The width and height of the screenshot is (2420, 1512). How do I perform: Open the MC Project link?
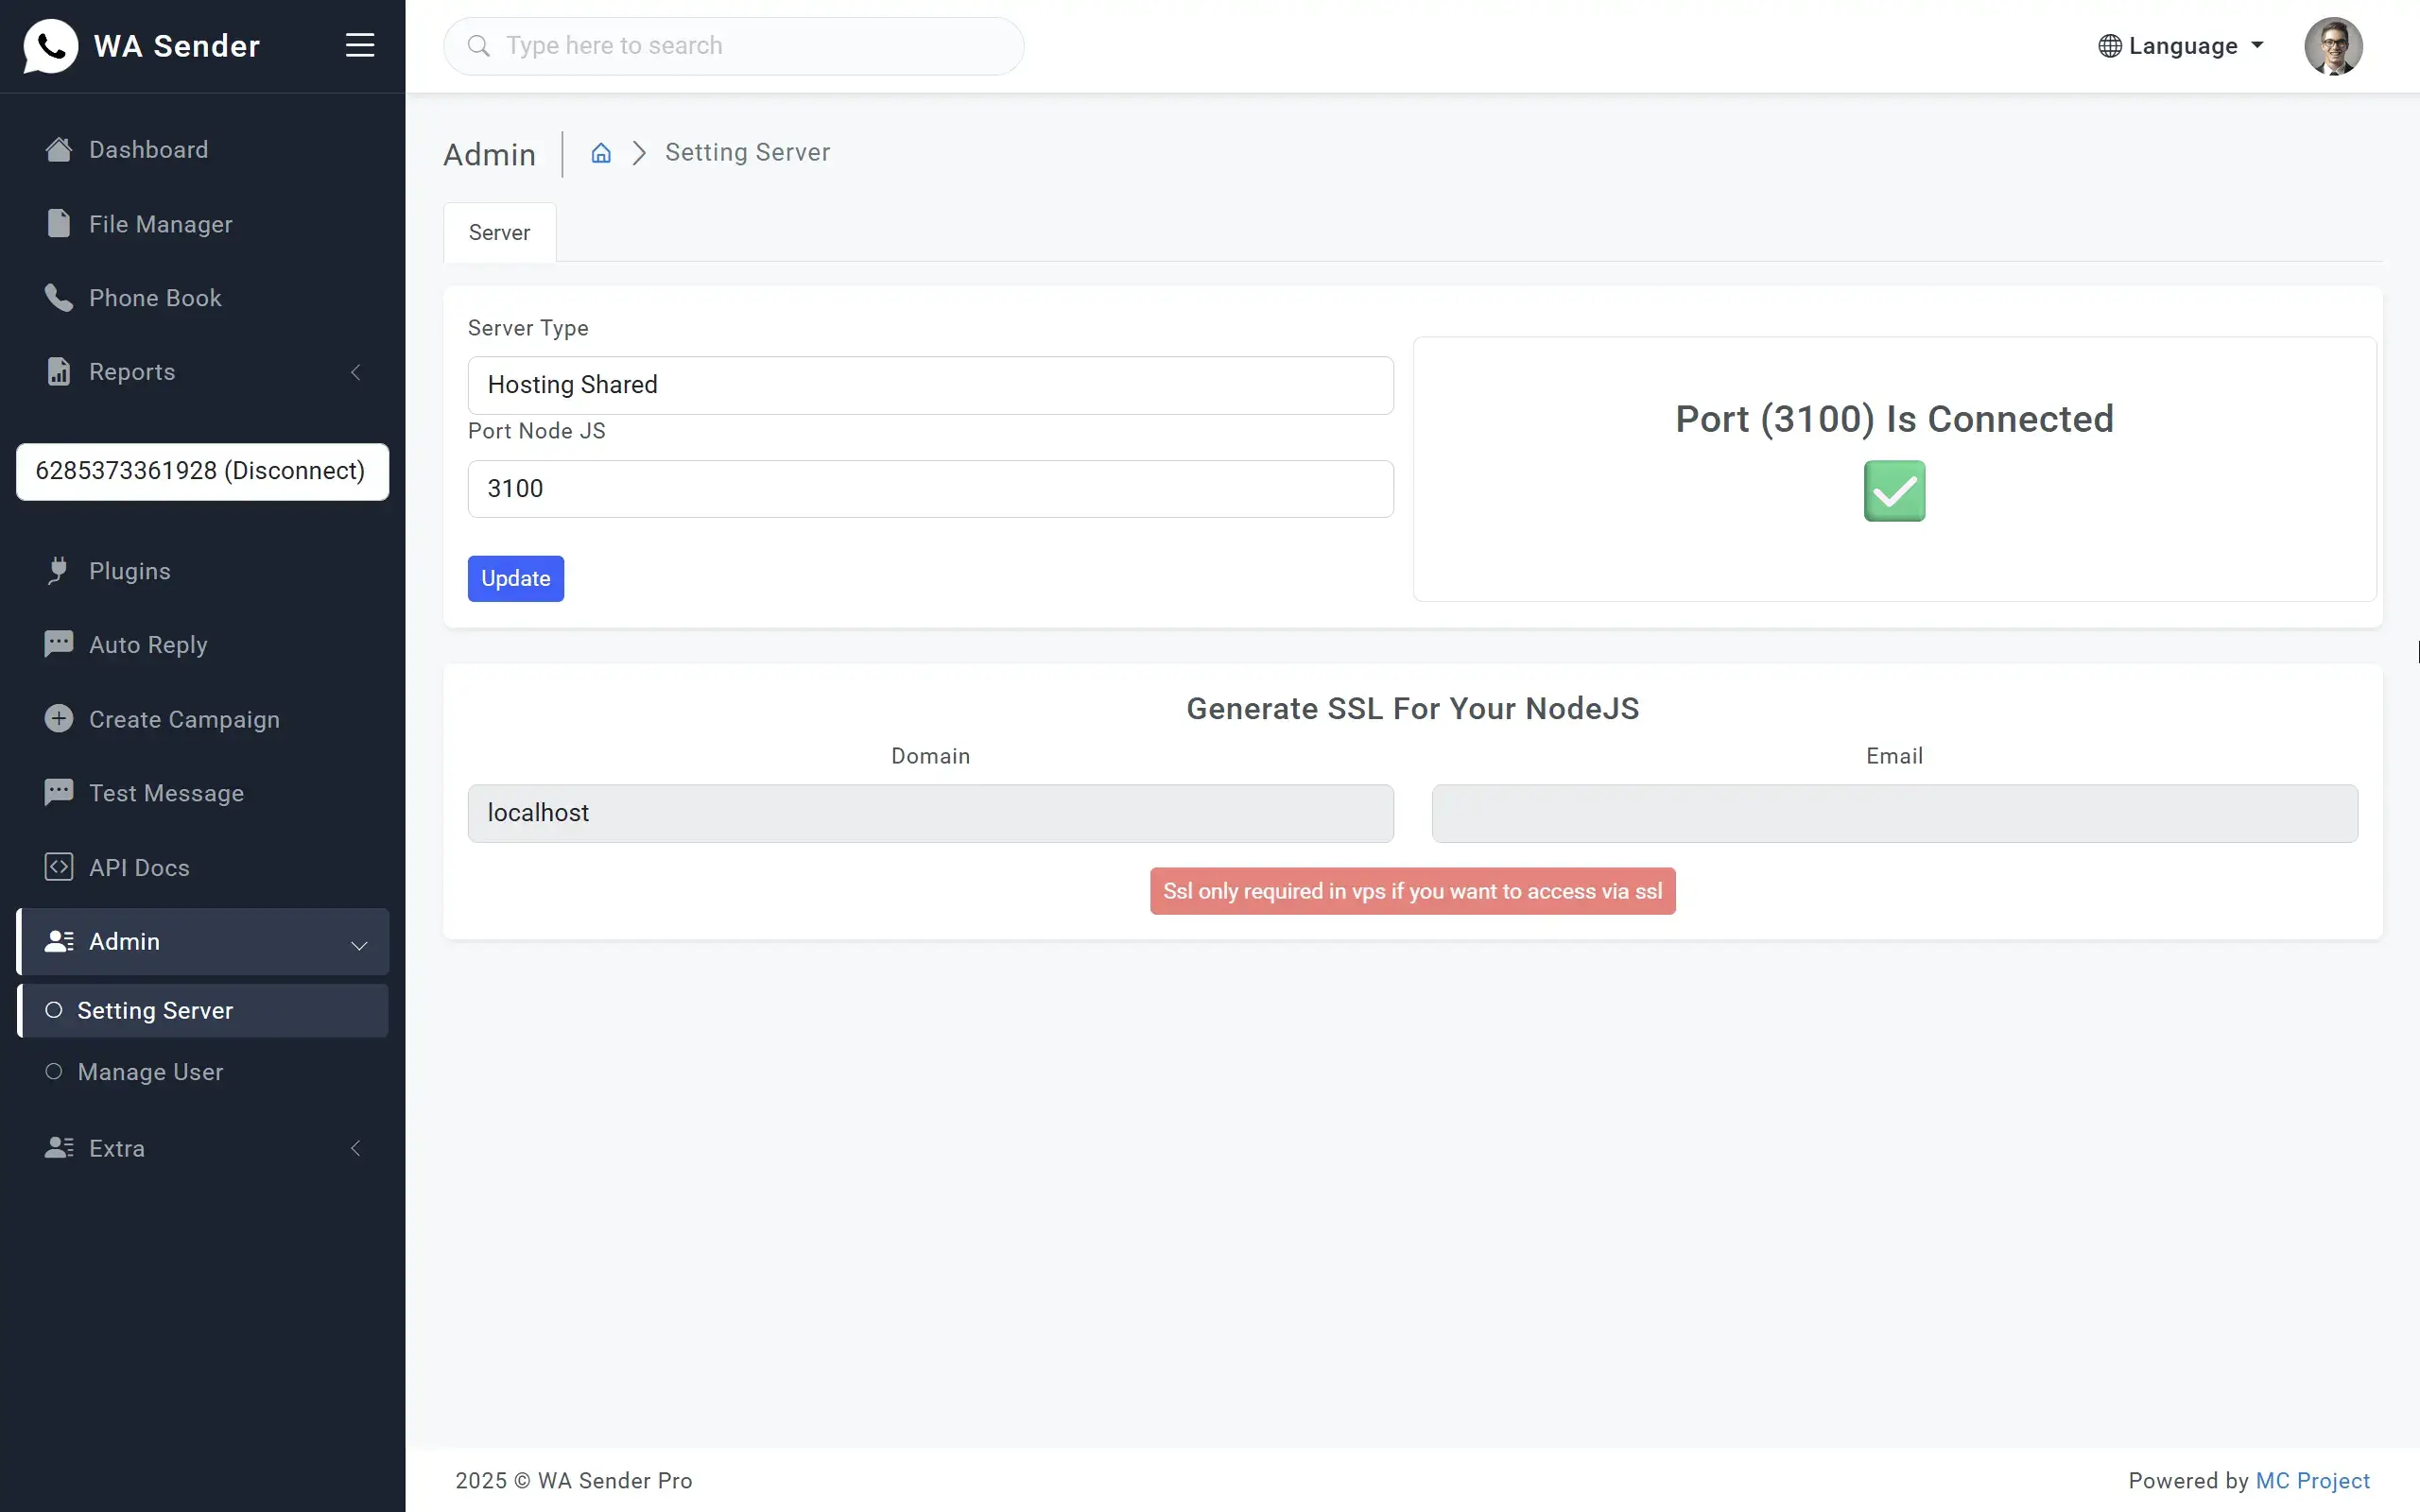click(x=2313, y=1480)
